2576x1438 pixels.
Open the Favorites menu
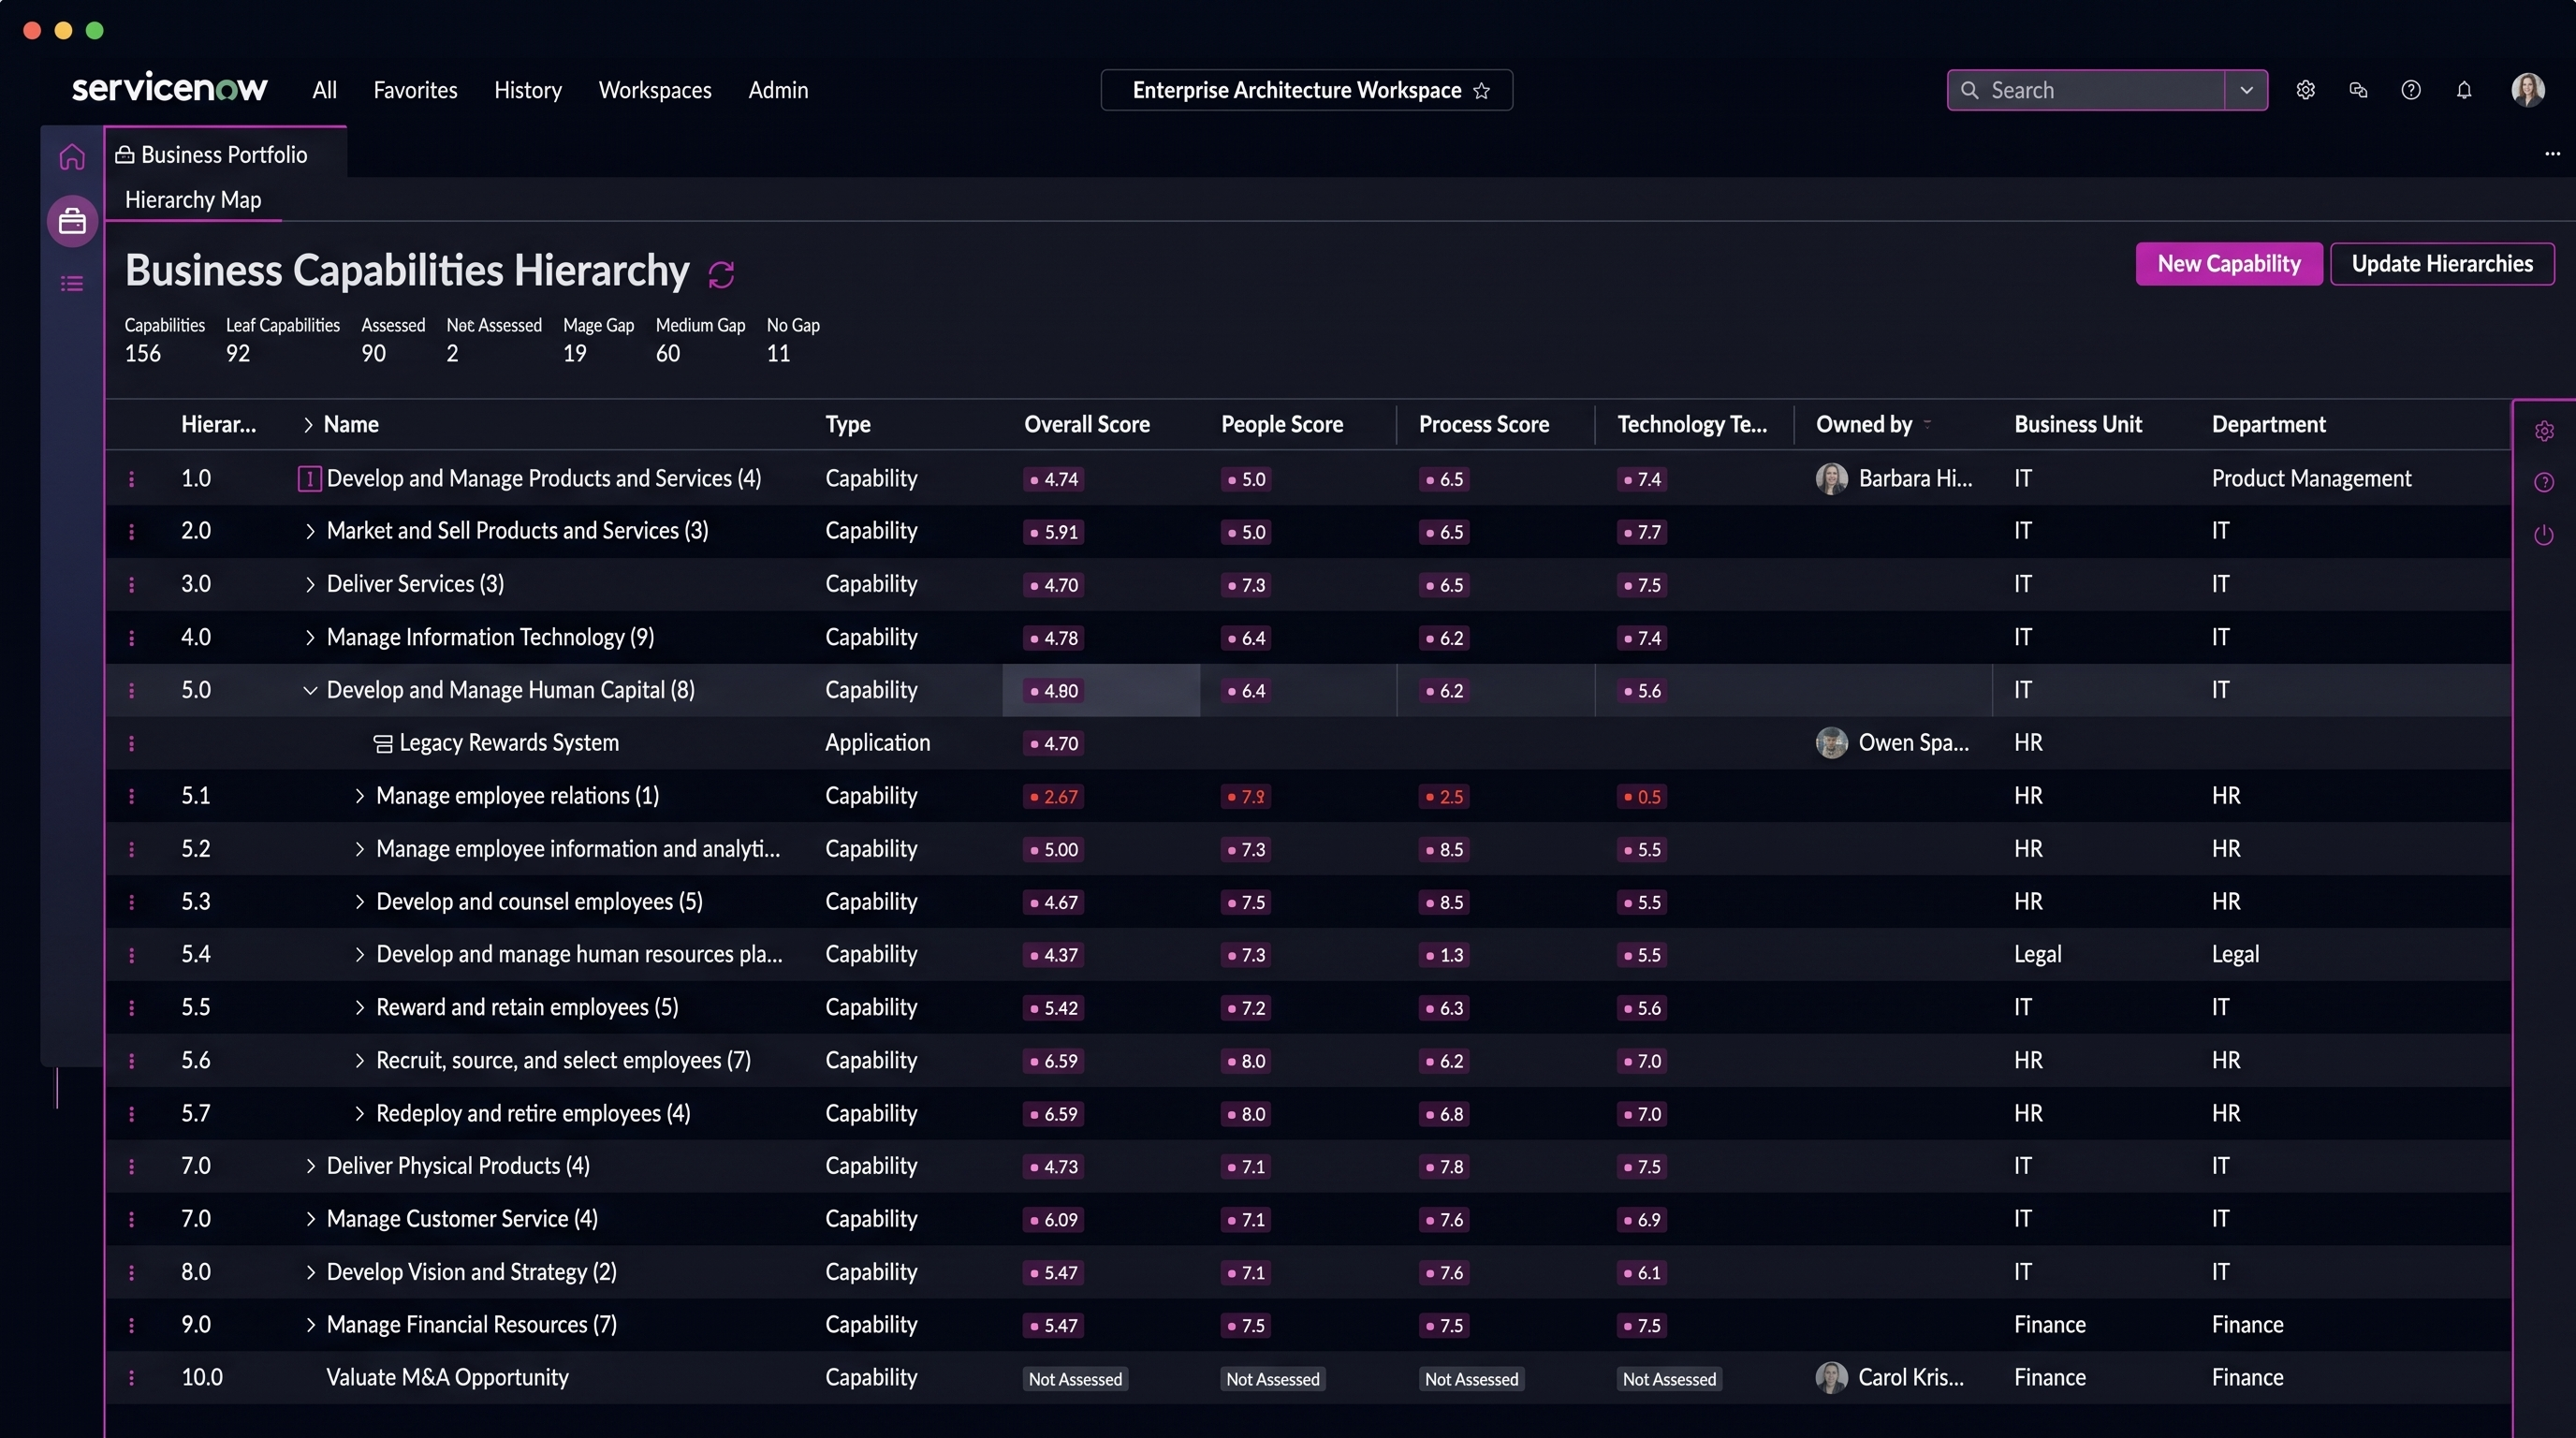click(415, 90)
